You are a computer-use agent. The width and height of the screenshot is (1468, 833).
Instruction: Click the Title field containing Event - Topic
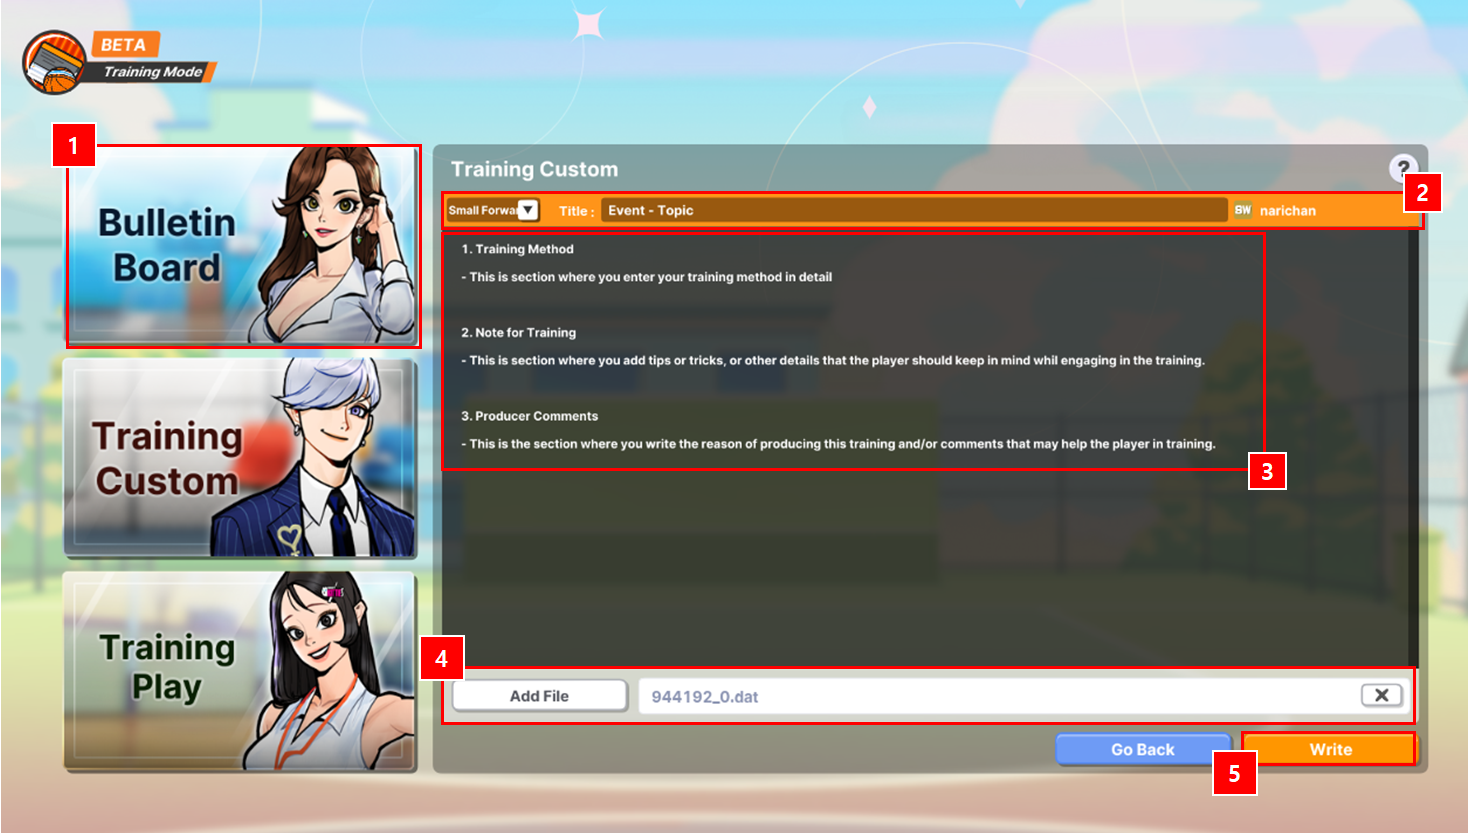[x=913, y=210]
